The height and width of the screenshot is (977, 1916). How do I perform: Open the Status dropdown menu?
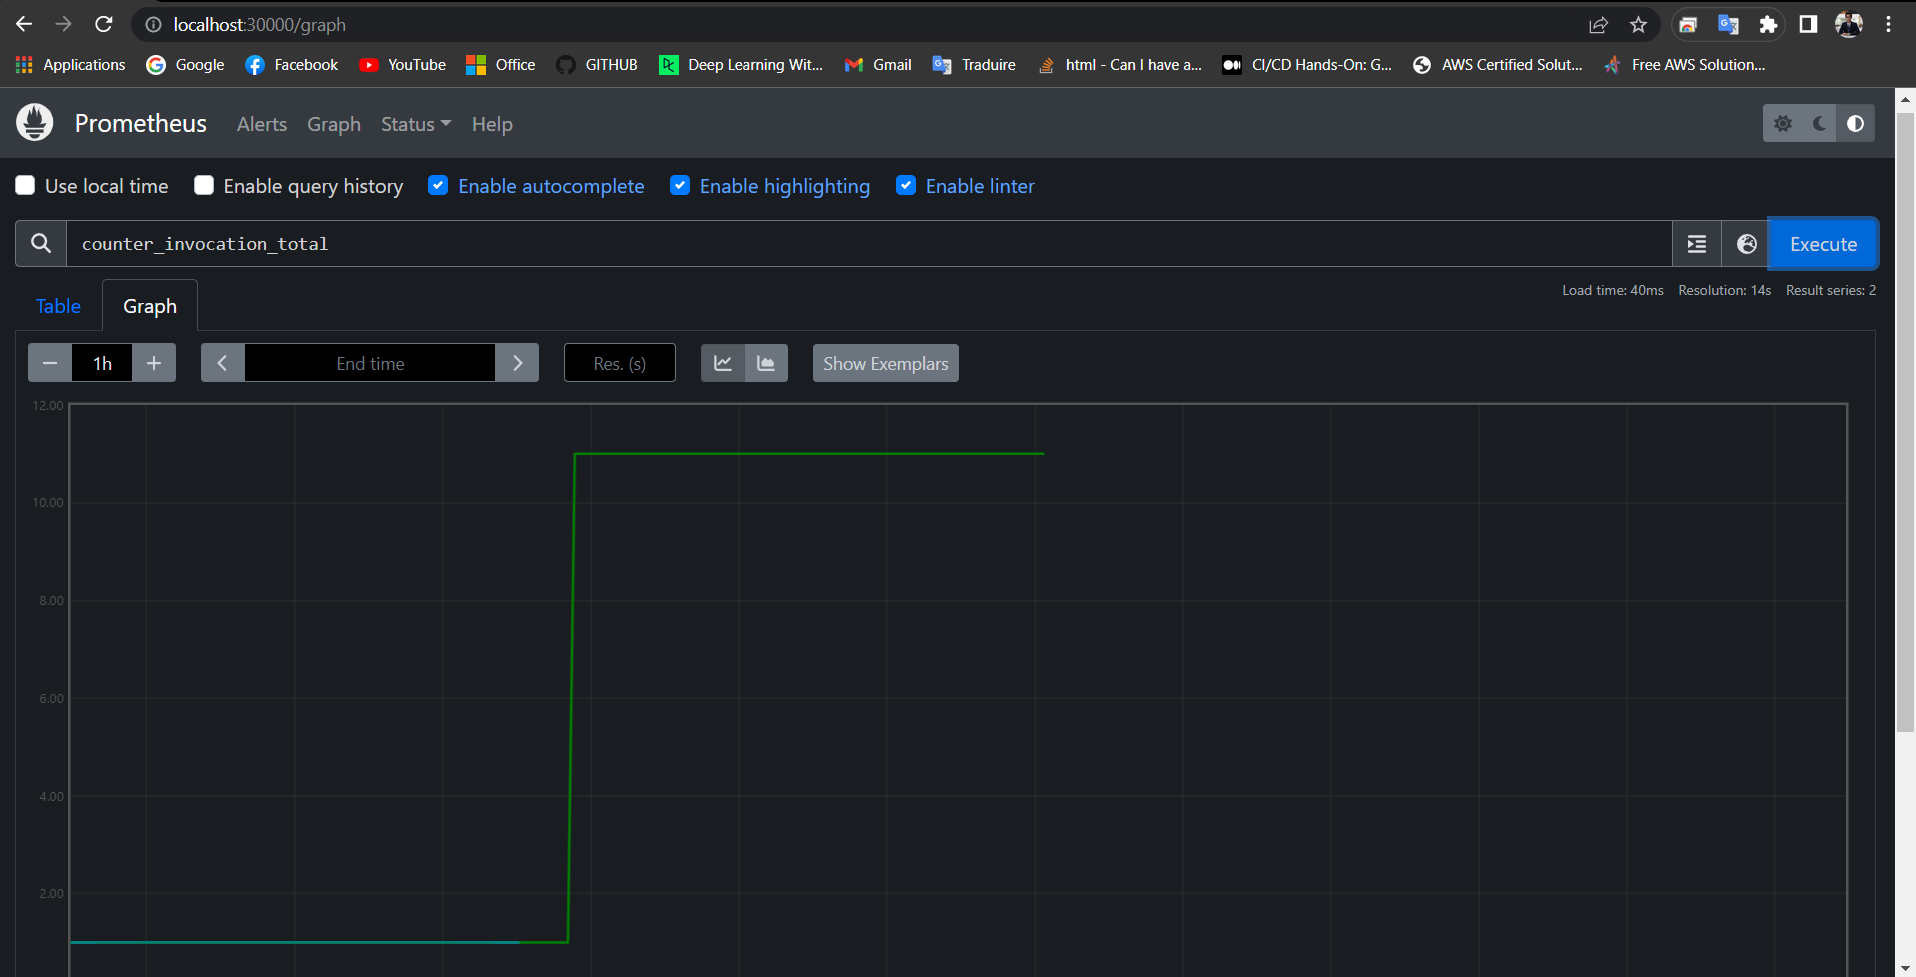415,124
